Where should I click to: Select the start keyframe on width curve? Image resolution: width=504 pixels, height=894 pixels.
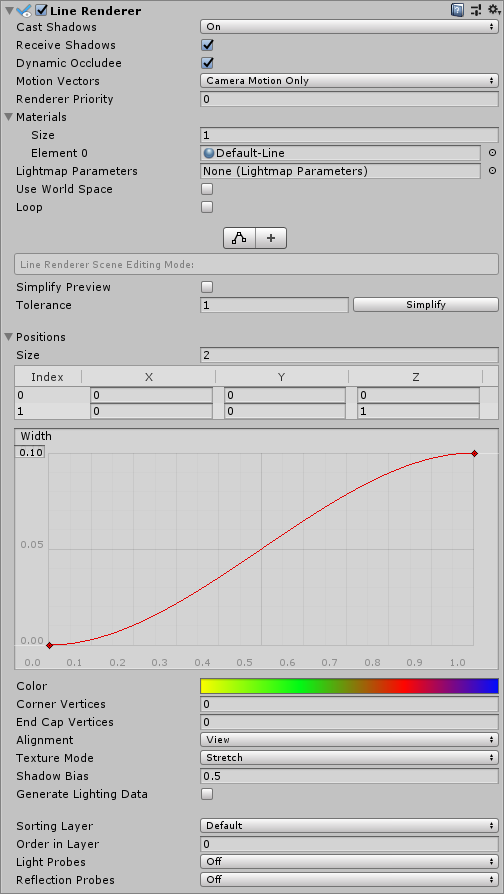click(x=50, y=645)
